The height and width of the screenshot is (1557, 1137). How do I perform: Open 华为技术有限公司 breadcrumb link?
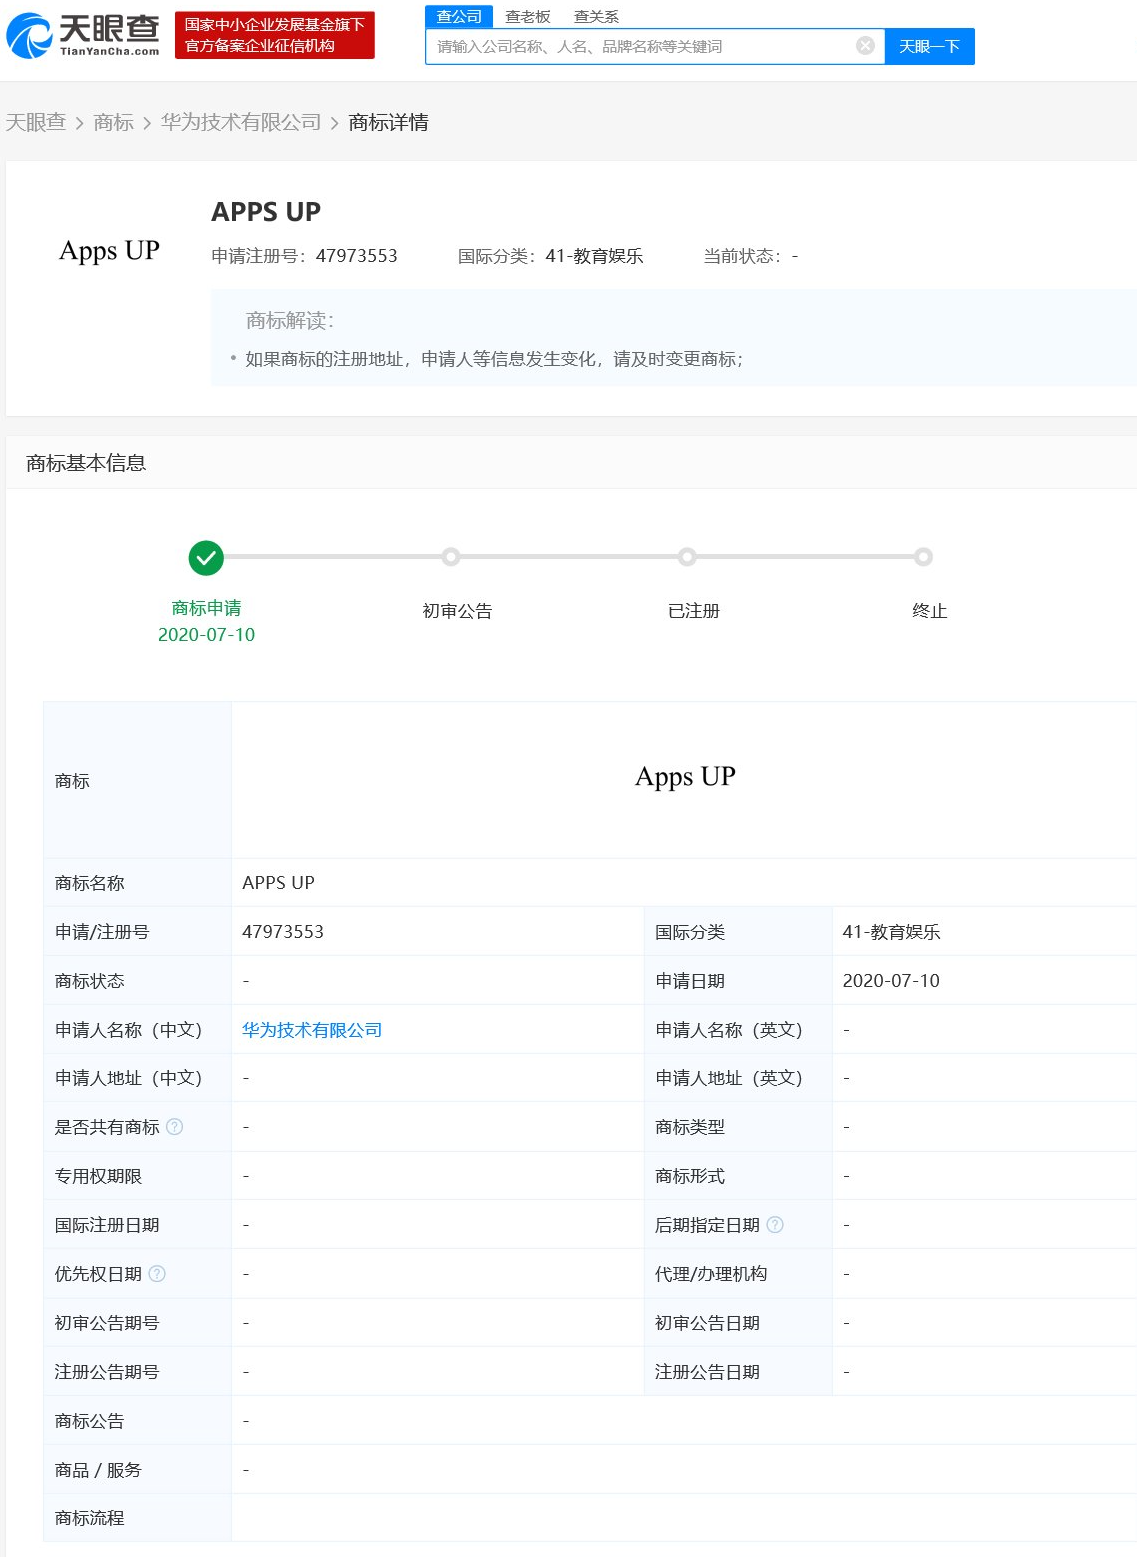pos(241,122)
